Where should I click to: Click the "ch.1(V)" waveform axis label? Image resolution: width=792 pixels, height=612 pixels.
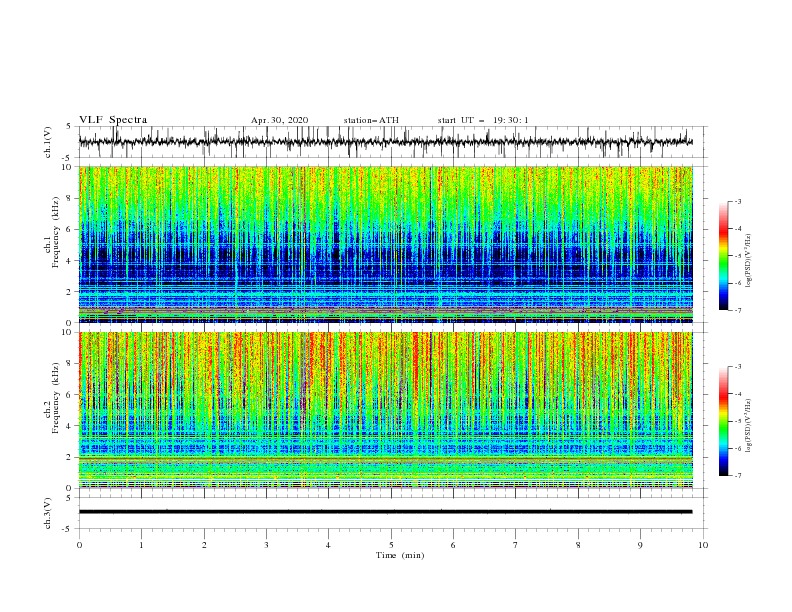(48, 142)
